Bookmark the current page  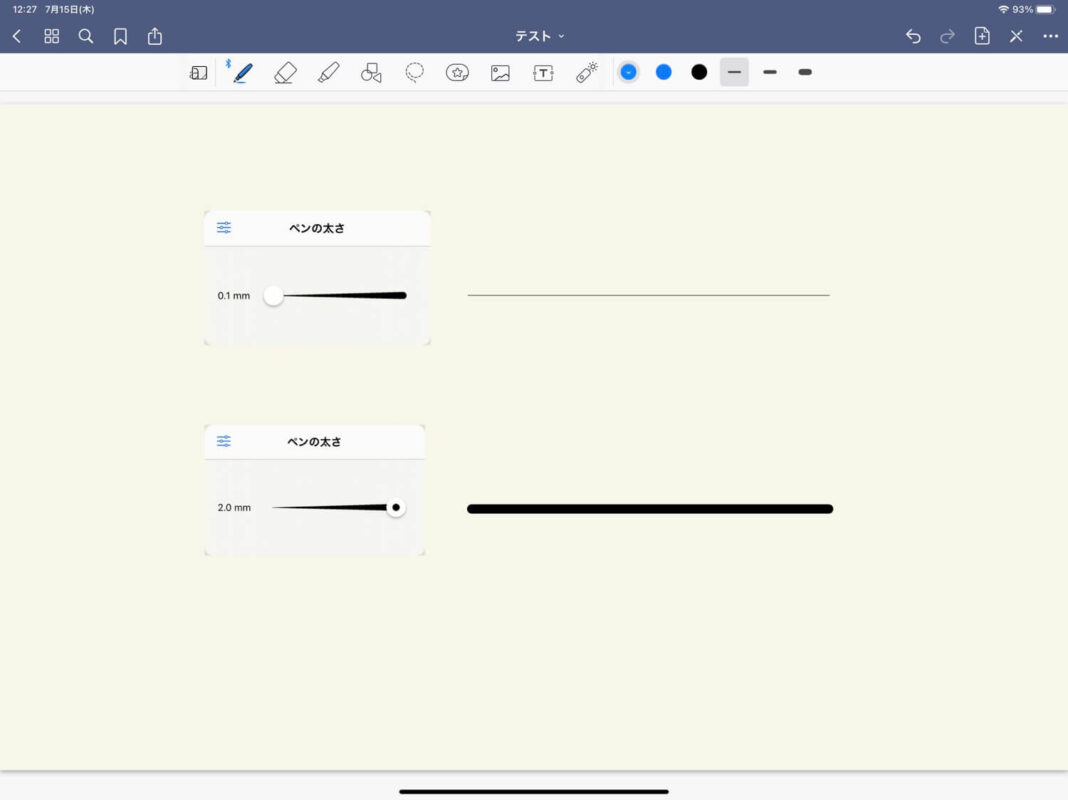(x=120, y=36)
